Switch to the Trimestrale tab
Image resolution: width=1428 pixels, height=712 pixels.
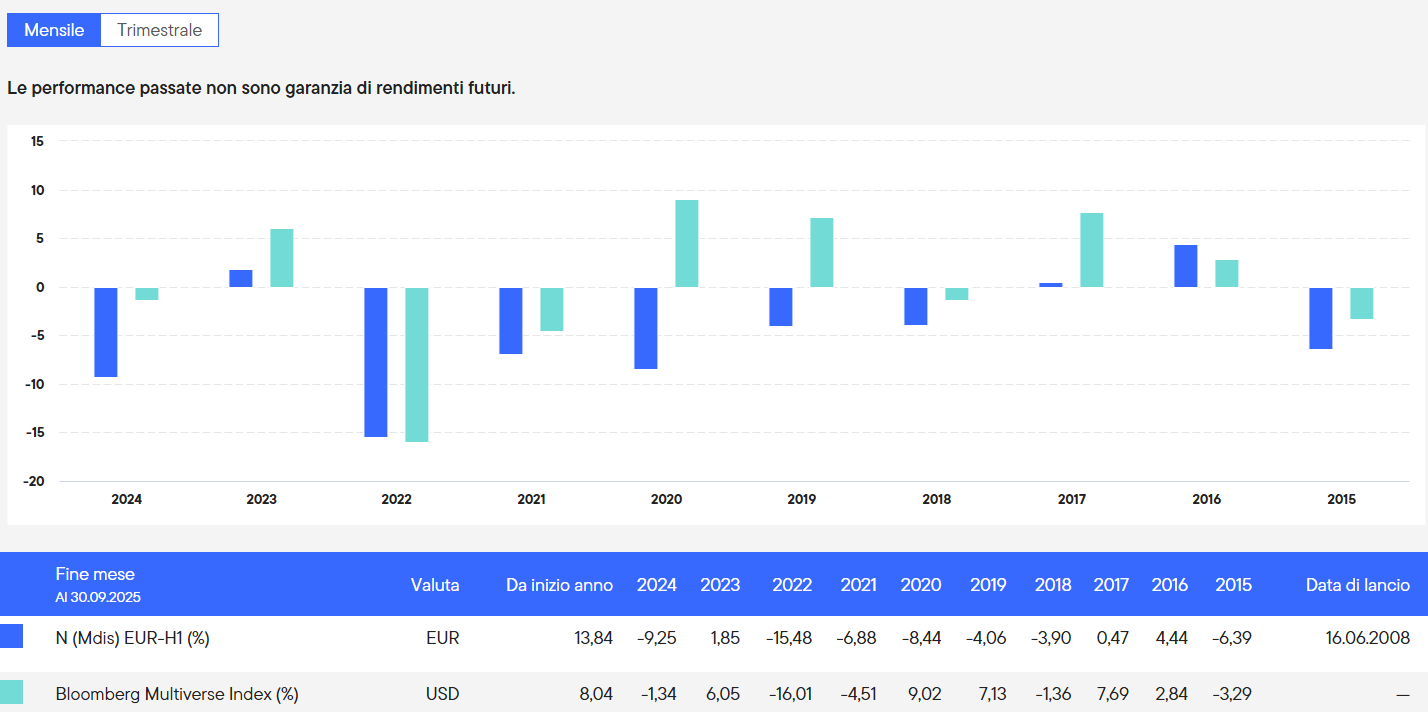click(159, 30)
